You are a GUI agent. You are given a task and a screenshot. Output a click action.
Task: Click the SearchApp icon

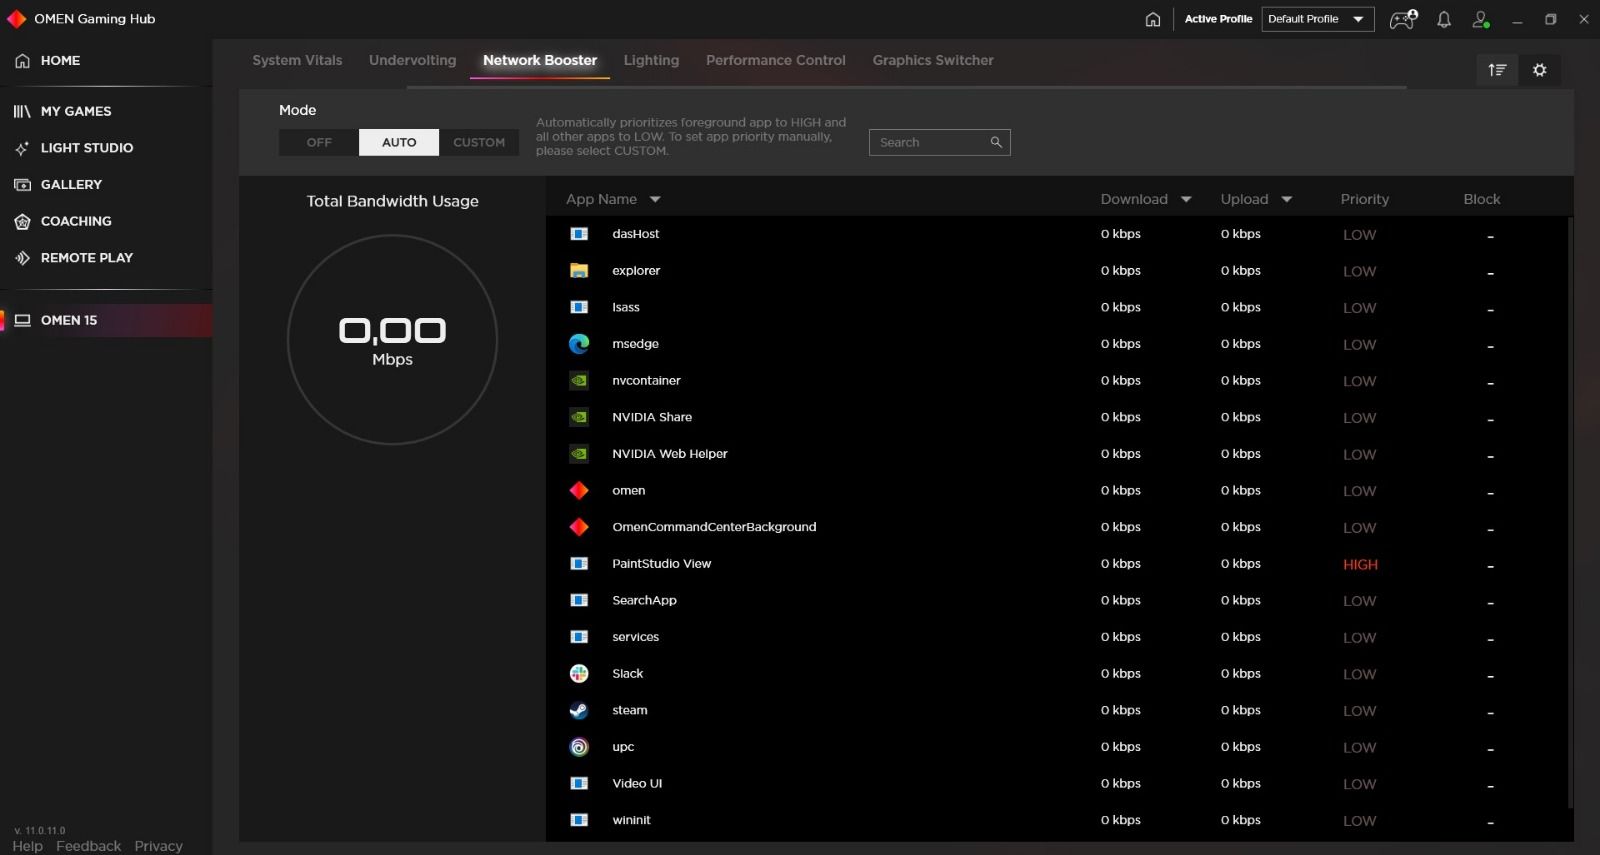[579, 600]
